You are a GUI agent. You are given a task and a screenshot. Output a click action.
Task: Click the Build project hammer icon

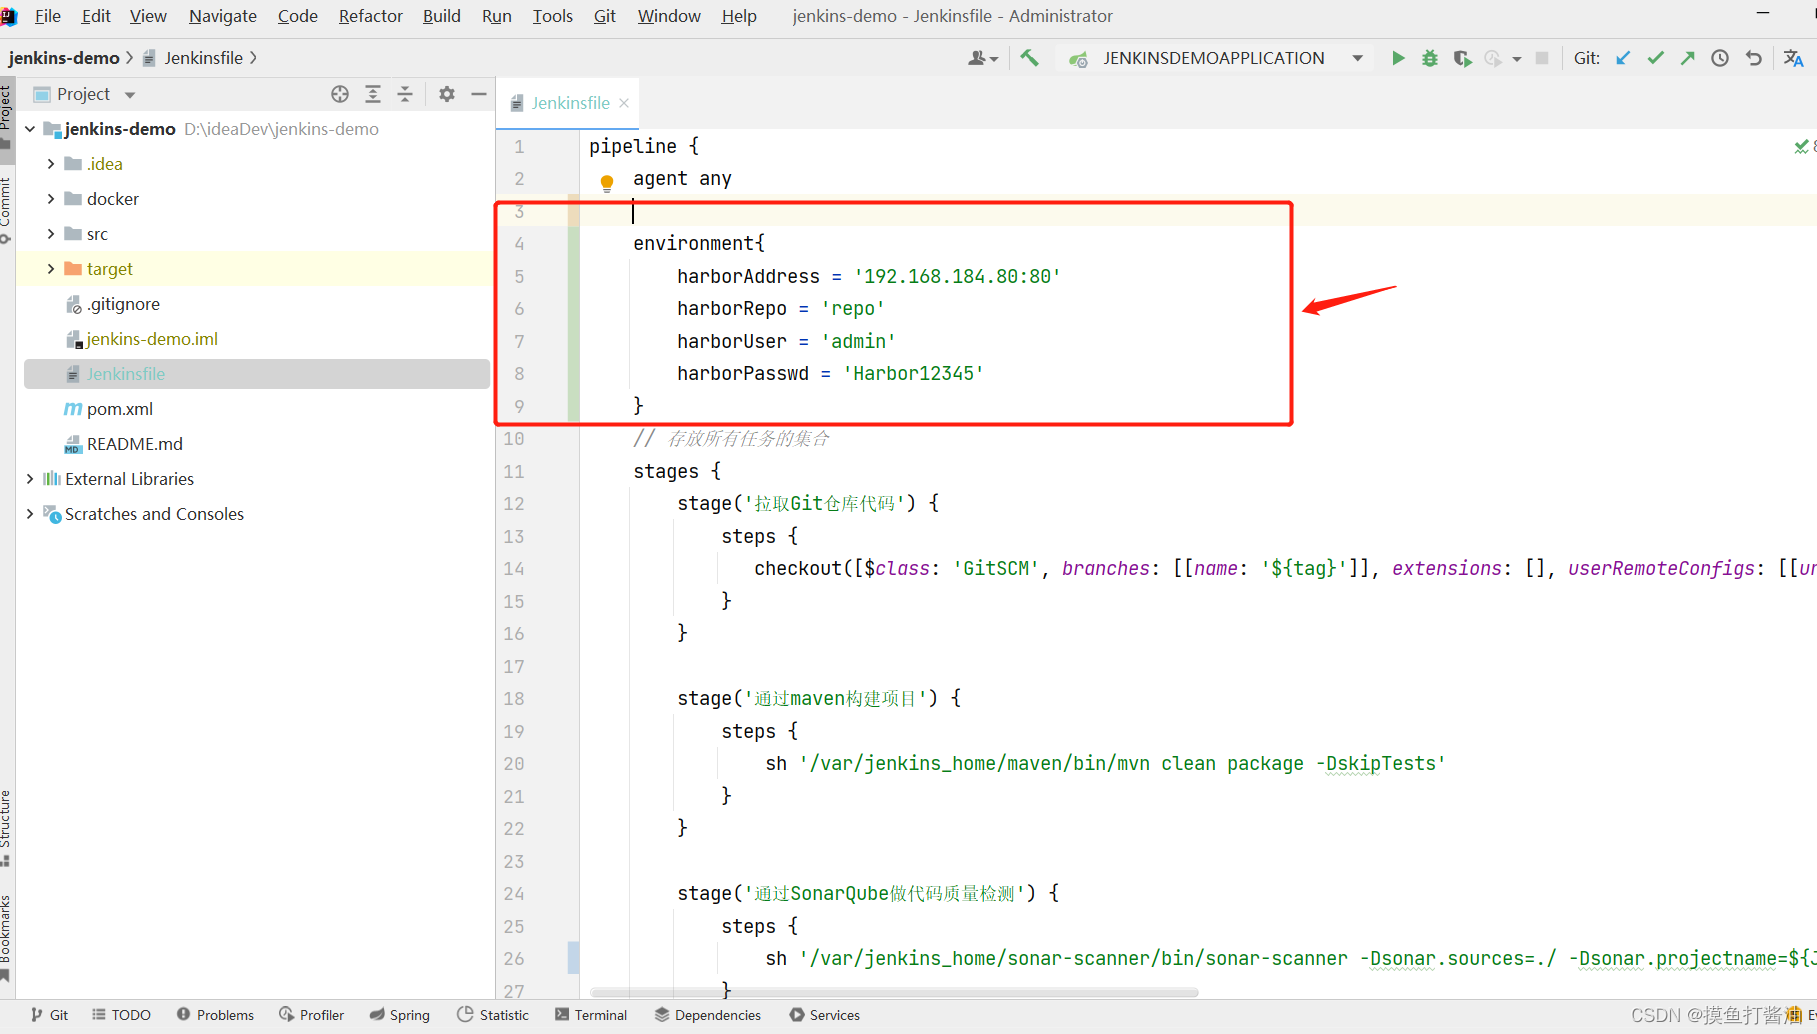(x=1029, y=58)
